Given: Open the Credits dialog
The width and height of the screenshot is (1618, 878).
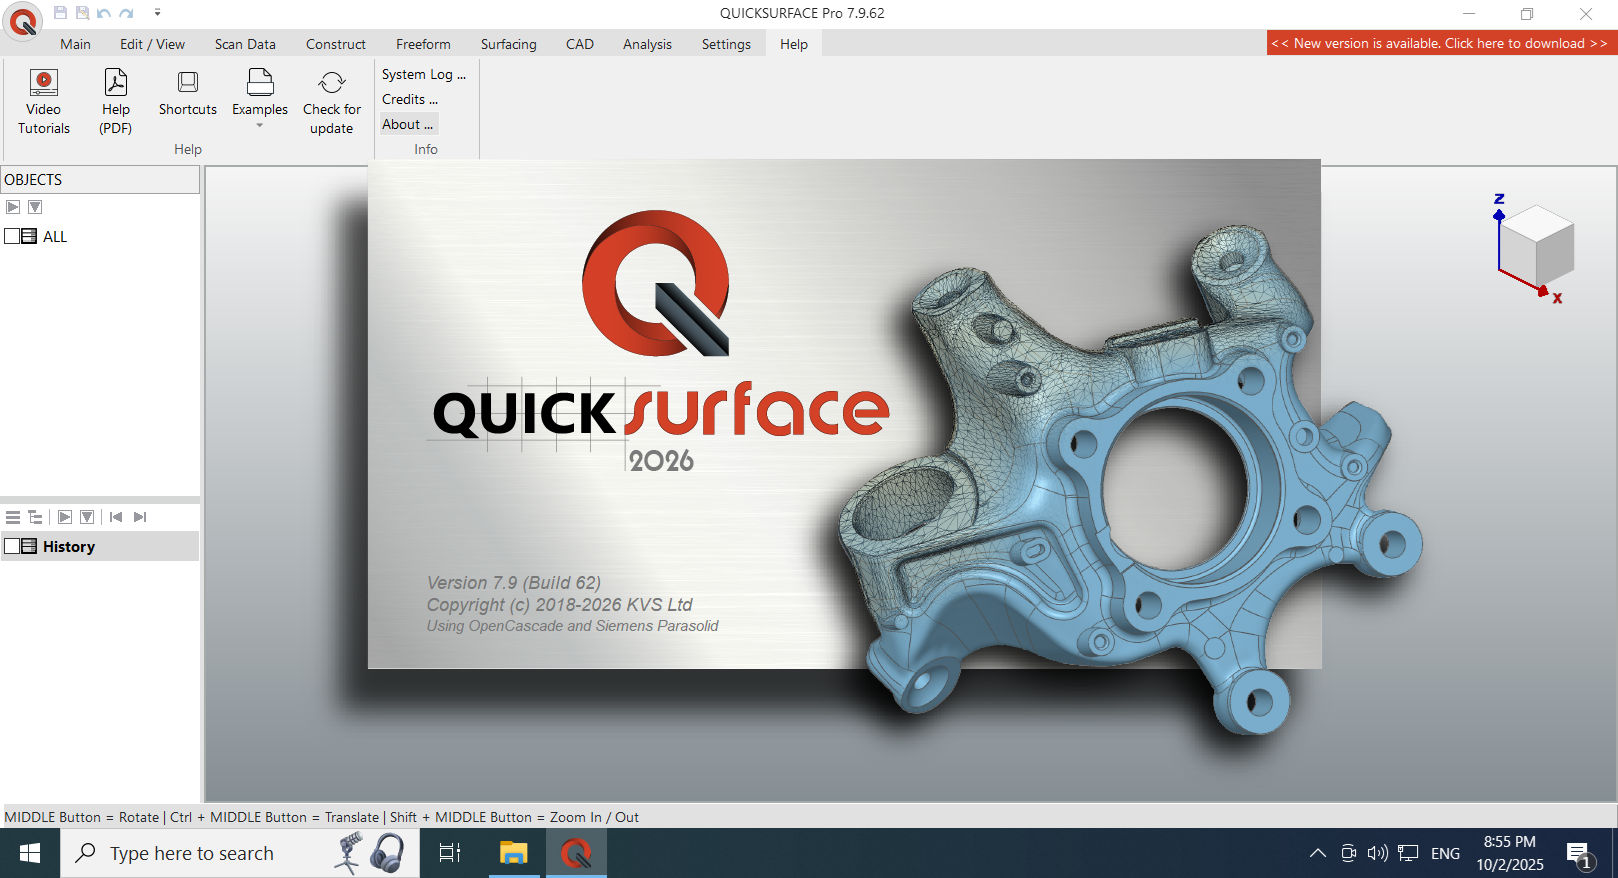Looking at the screenshot, I should coord(410,99).
